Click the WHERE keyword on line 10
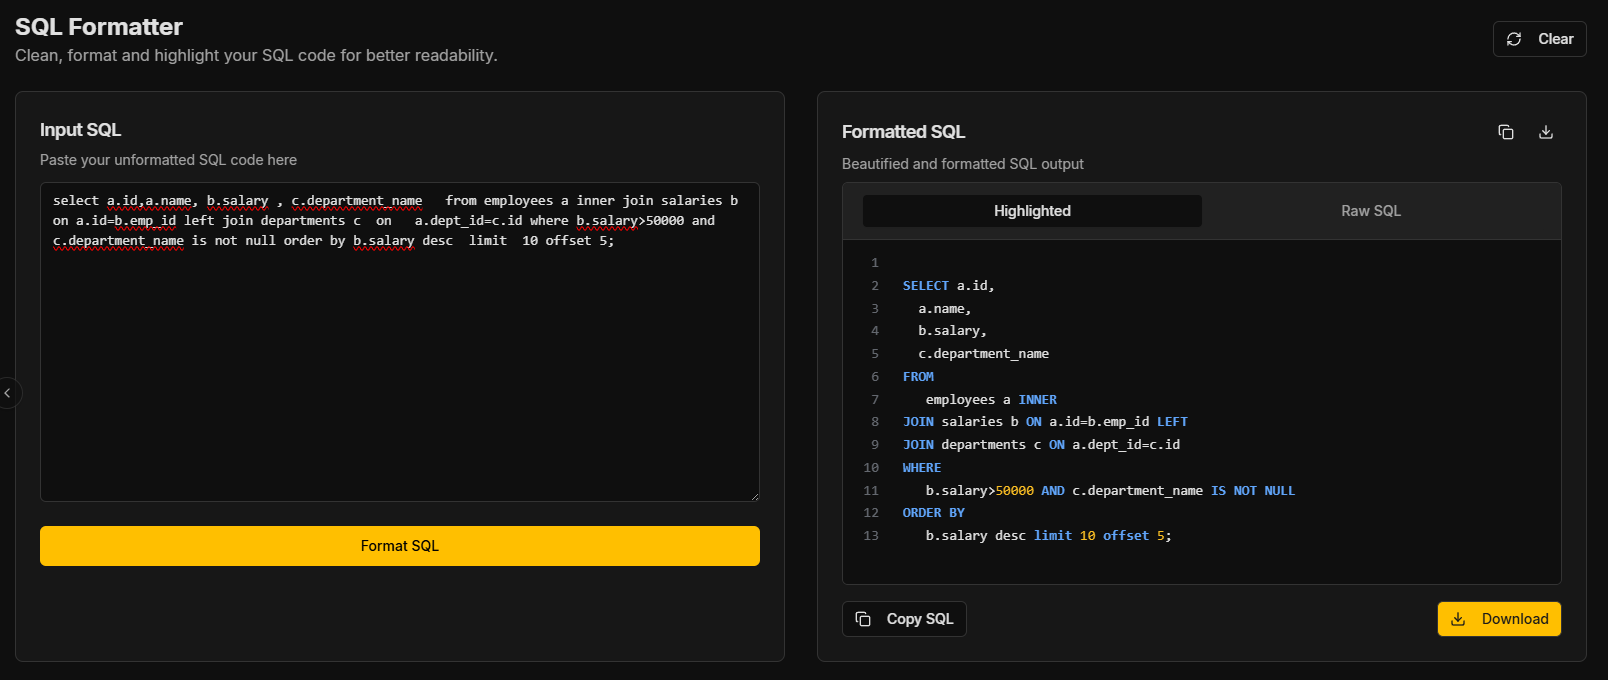 922,468
